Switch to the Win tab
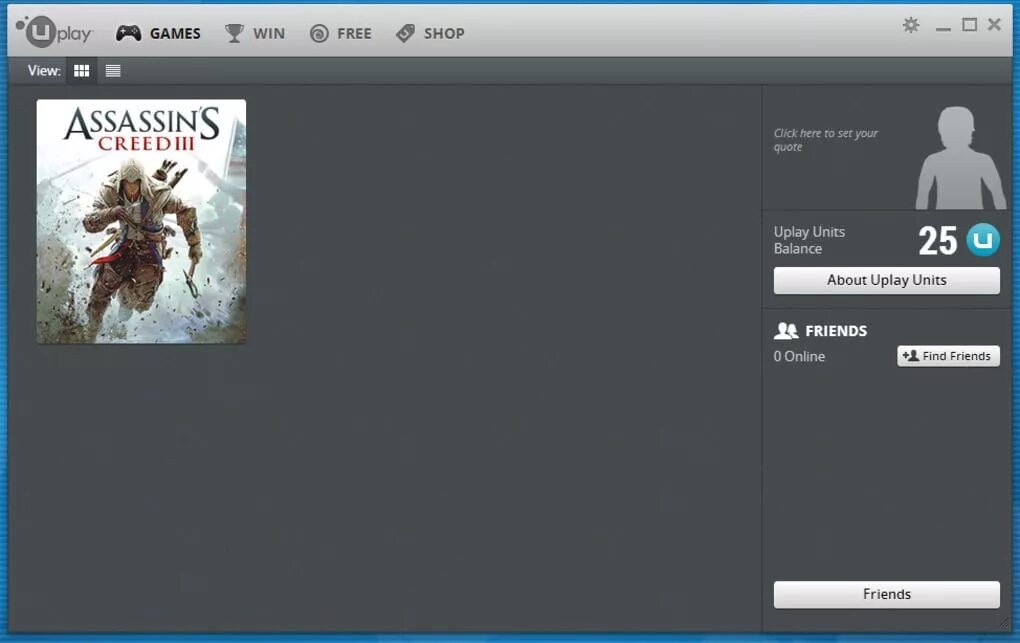The width and height of the screenshot is (1020, 643). tap(255, 33)
